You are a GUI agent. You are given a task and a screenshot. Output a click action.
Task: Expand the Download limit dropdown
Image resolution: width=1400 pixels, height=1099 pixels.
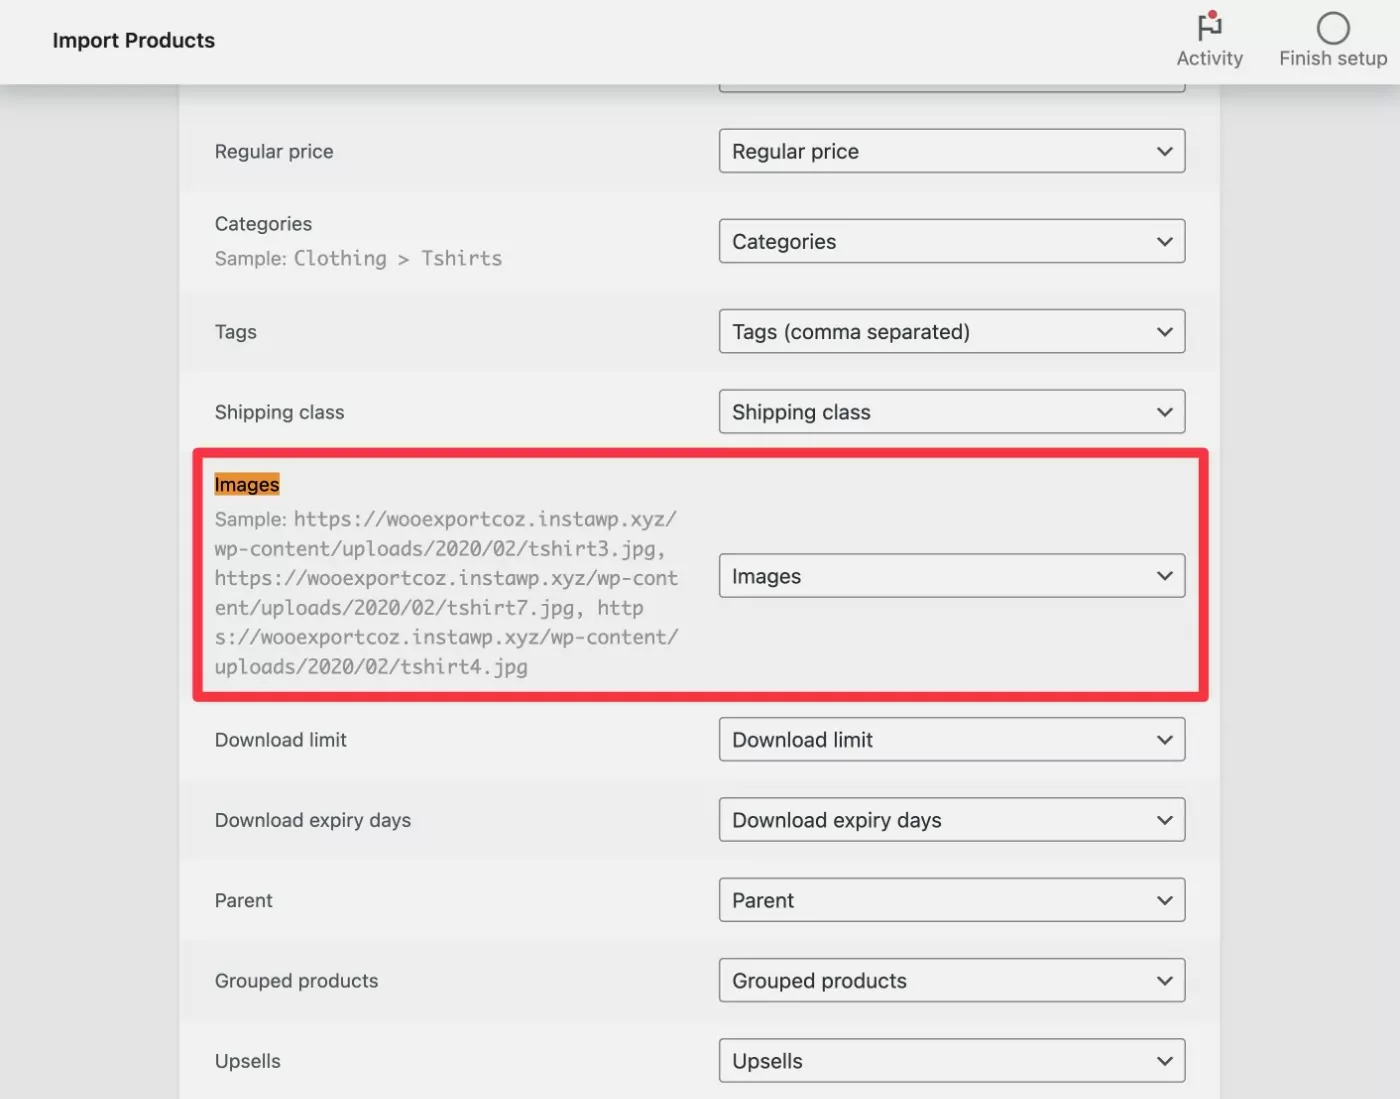point(951,740)
